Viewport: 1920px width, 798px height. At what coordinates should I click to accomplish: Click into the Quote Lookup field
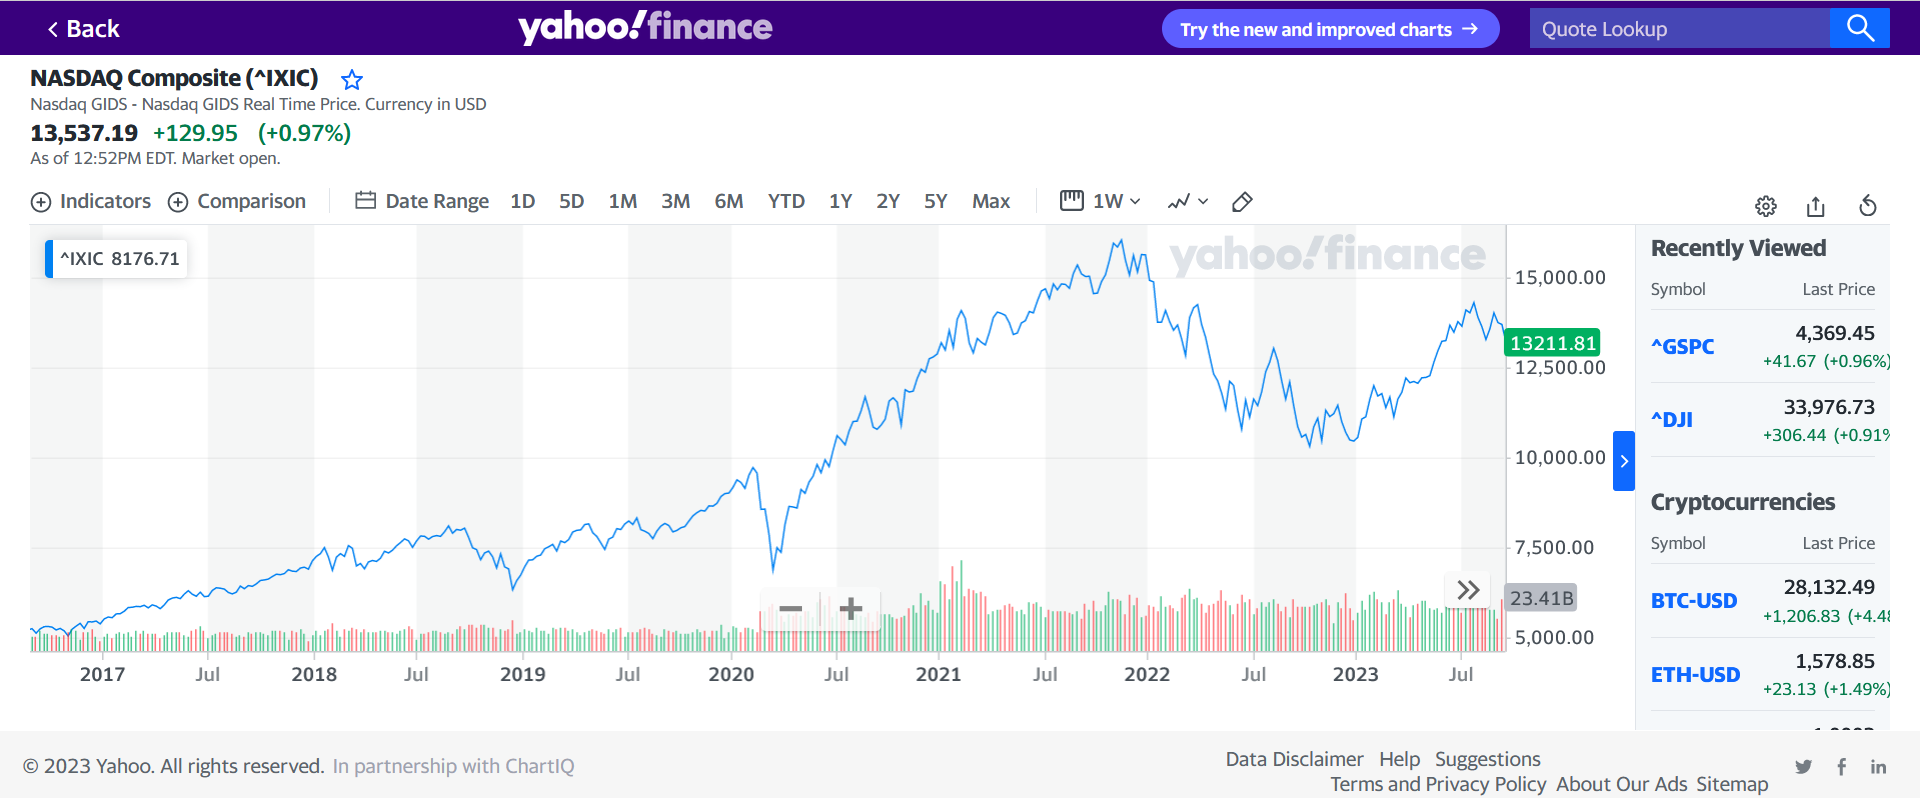[1680, 29]
